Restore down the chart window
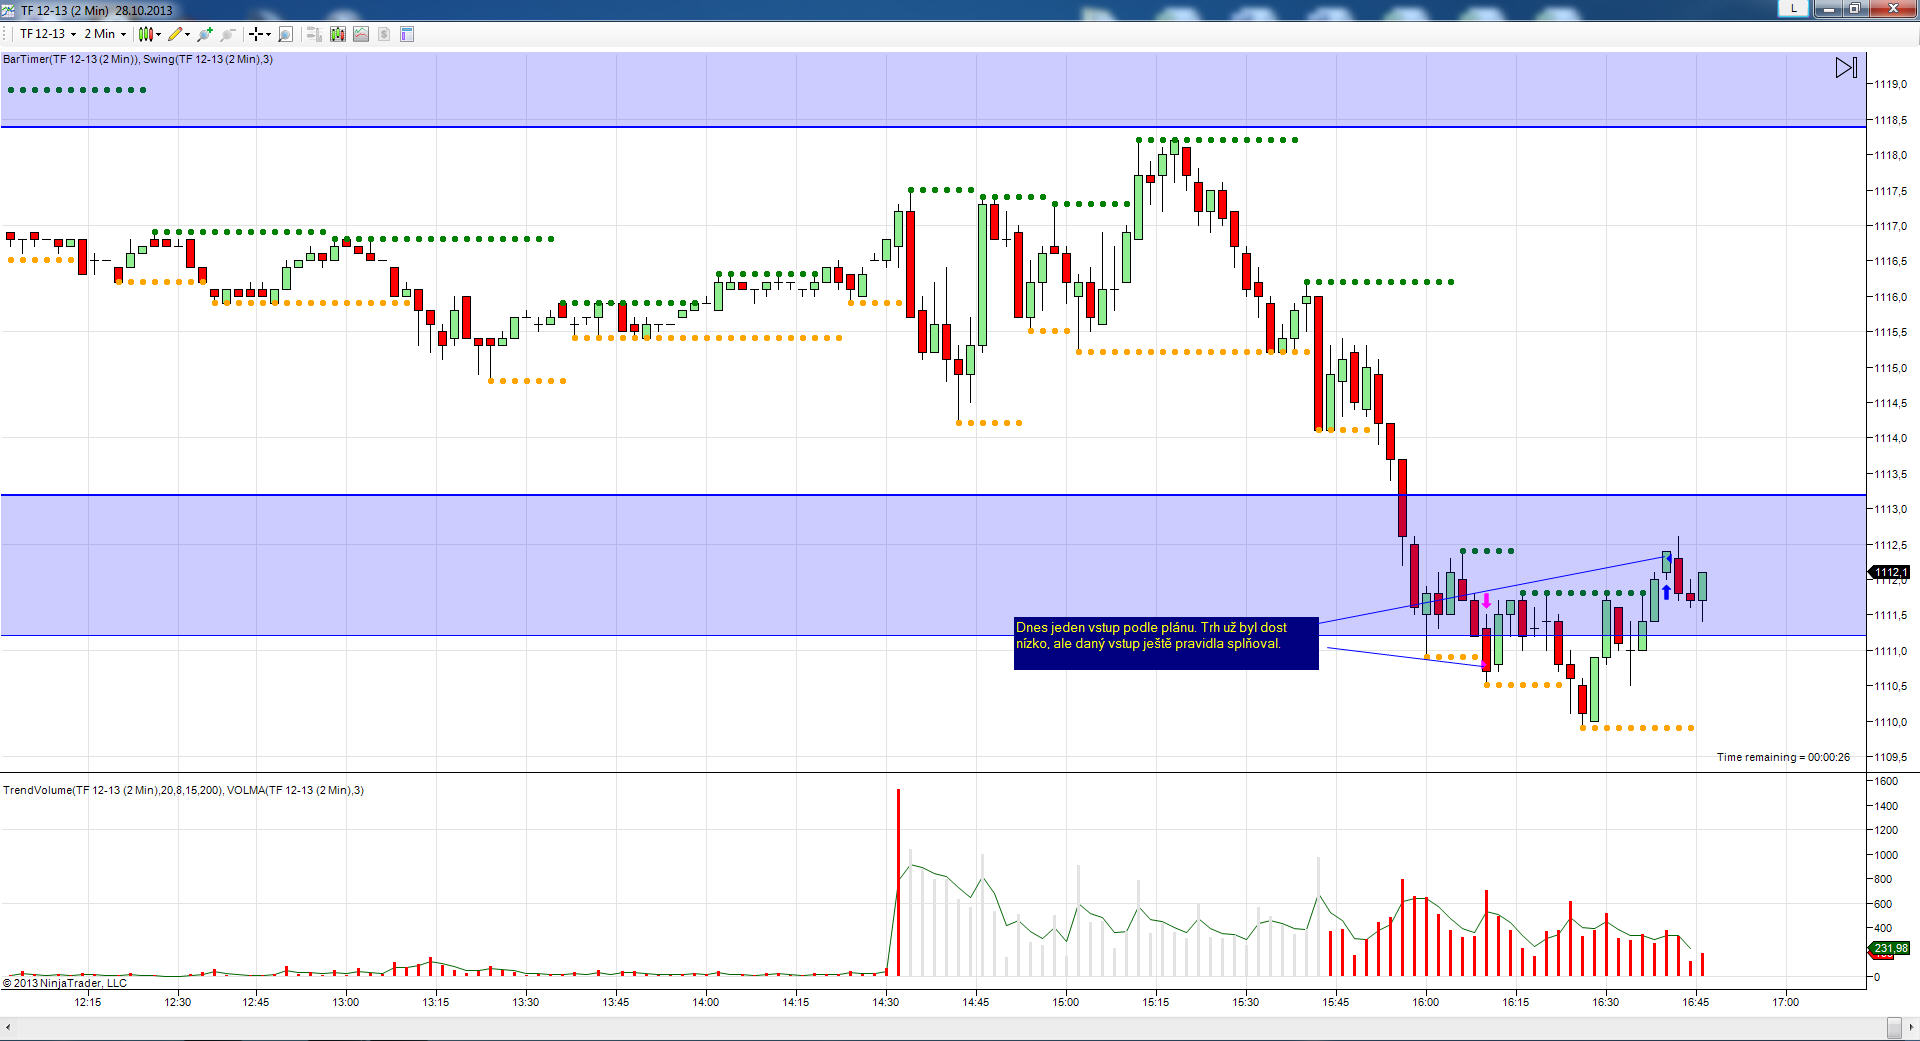The width and height of the screenshot is (1920, 1041). click(1855, 9)
